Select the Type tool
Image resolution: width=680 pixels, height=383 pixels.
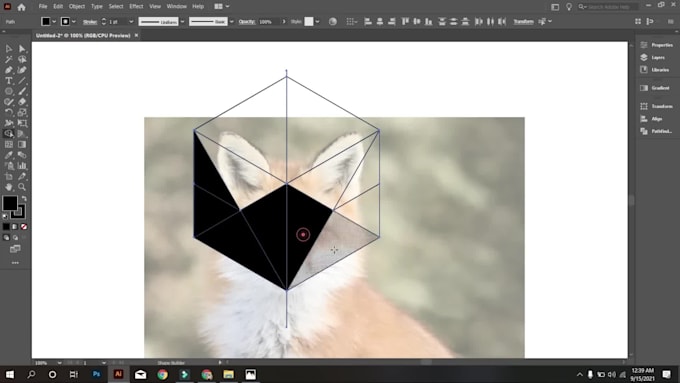[x=9, y=80]
